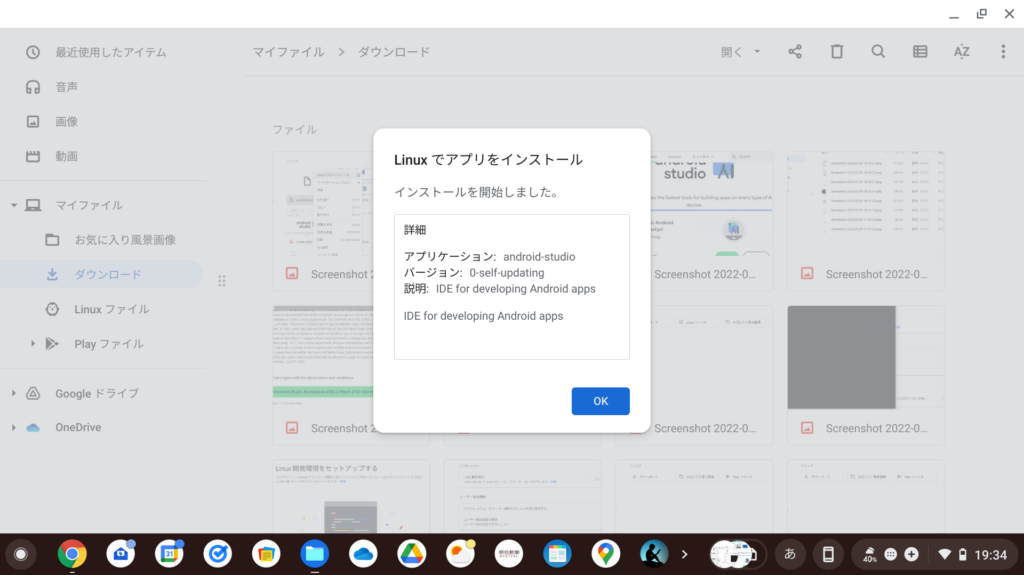1024x575 pixels.
Task: Open Google Tasks check icon on shelf
Action: click(x=217, y=554)
